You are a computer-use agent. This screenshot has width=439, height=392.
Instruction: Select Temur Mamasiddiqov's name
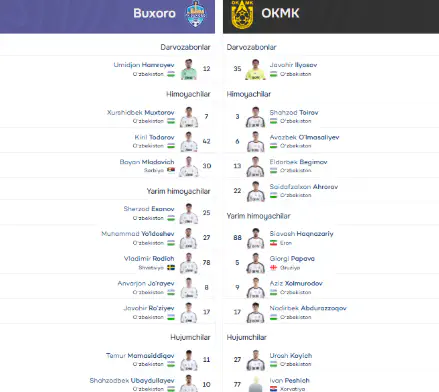coord(140,356)
